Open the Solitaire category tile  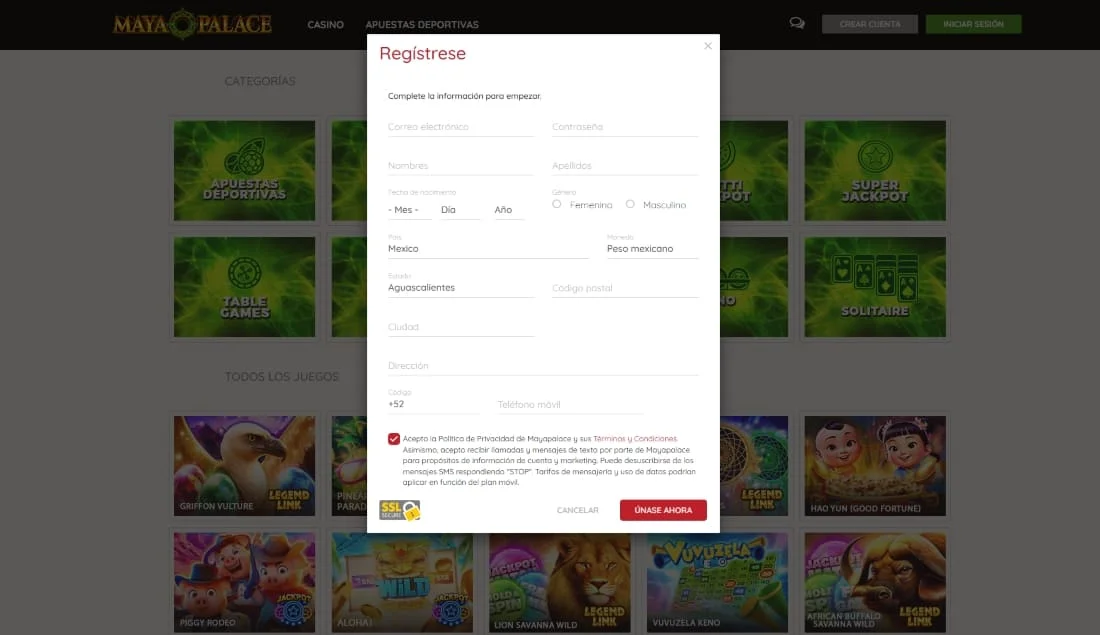coord(875,287)
